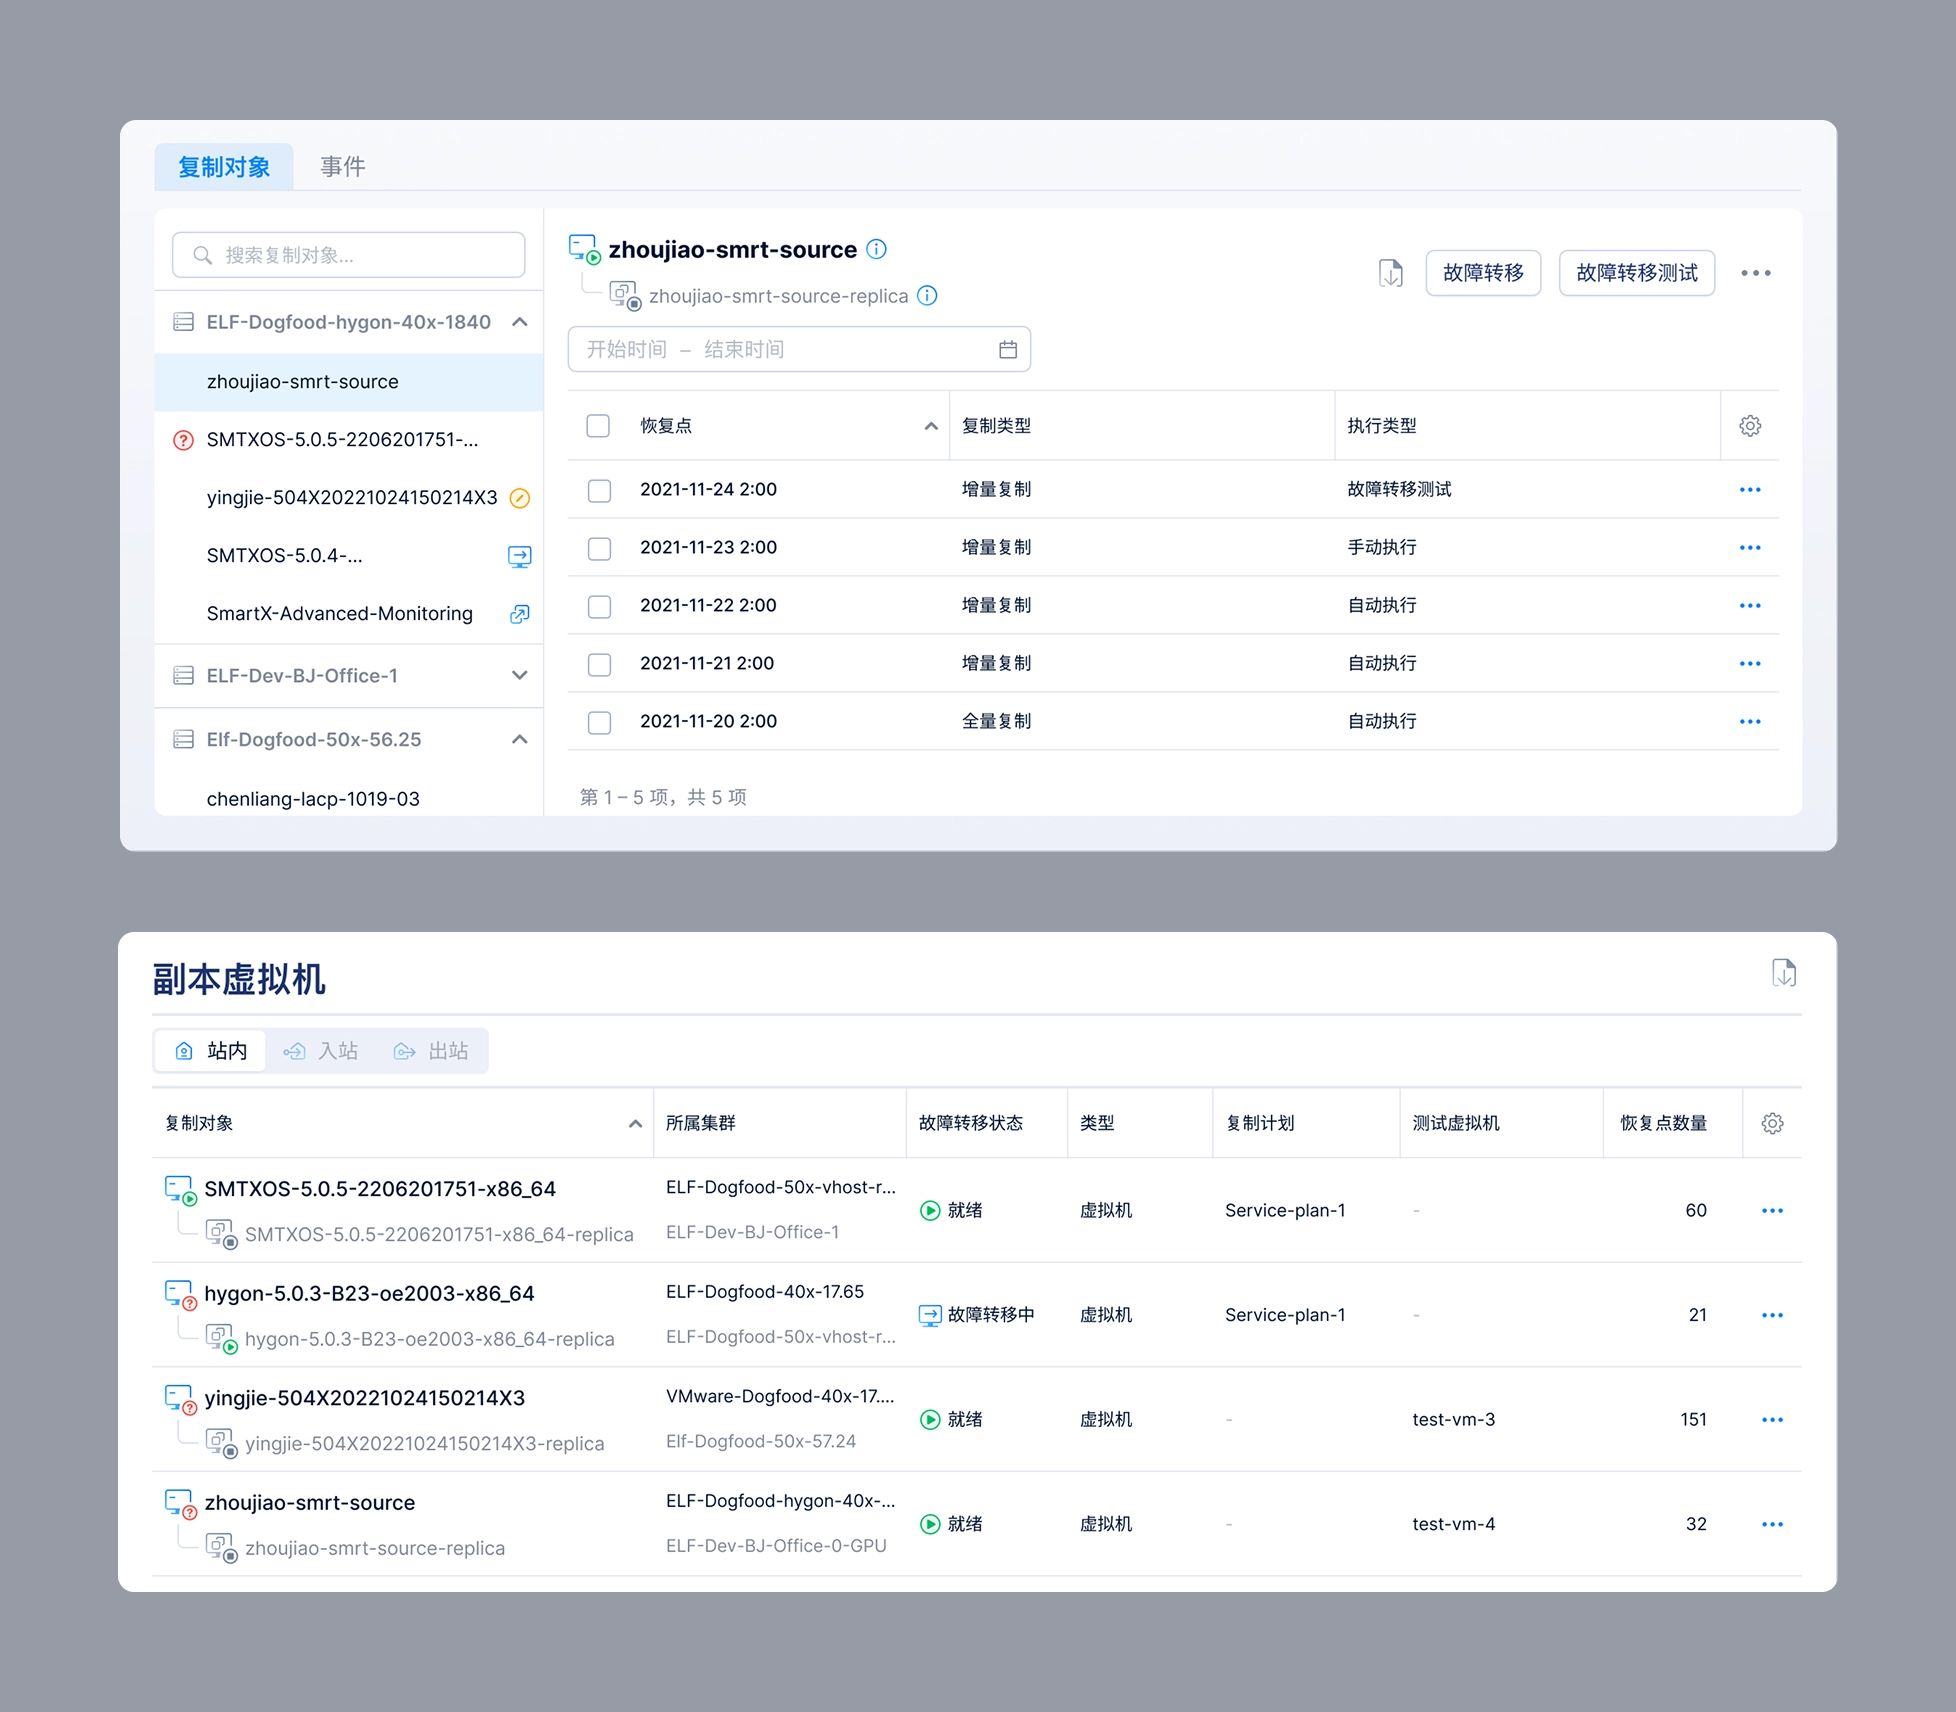This screenshot has height=1712, width=1956.
Task: Click export icon in 副本虚拟机 header
Action: pyautogui.click(x=1783, y=973)
